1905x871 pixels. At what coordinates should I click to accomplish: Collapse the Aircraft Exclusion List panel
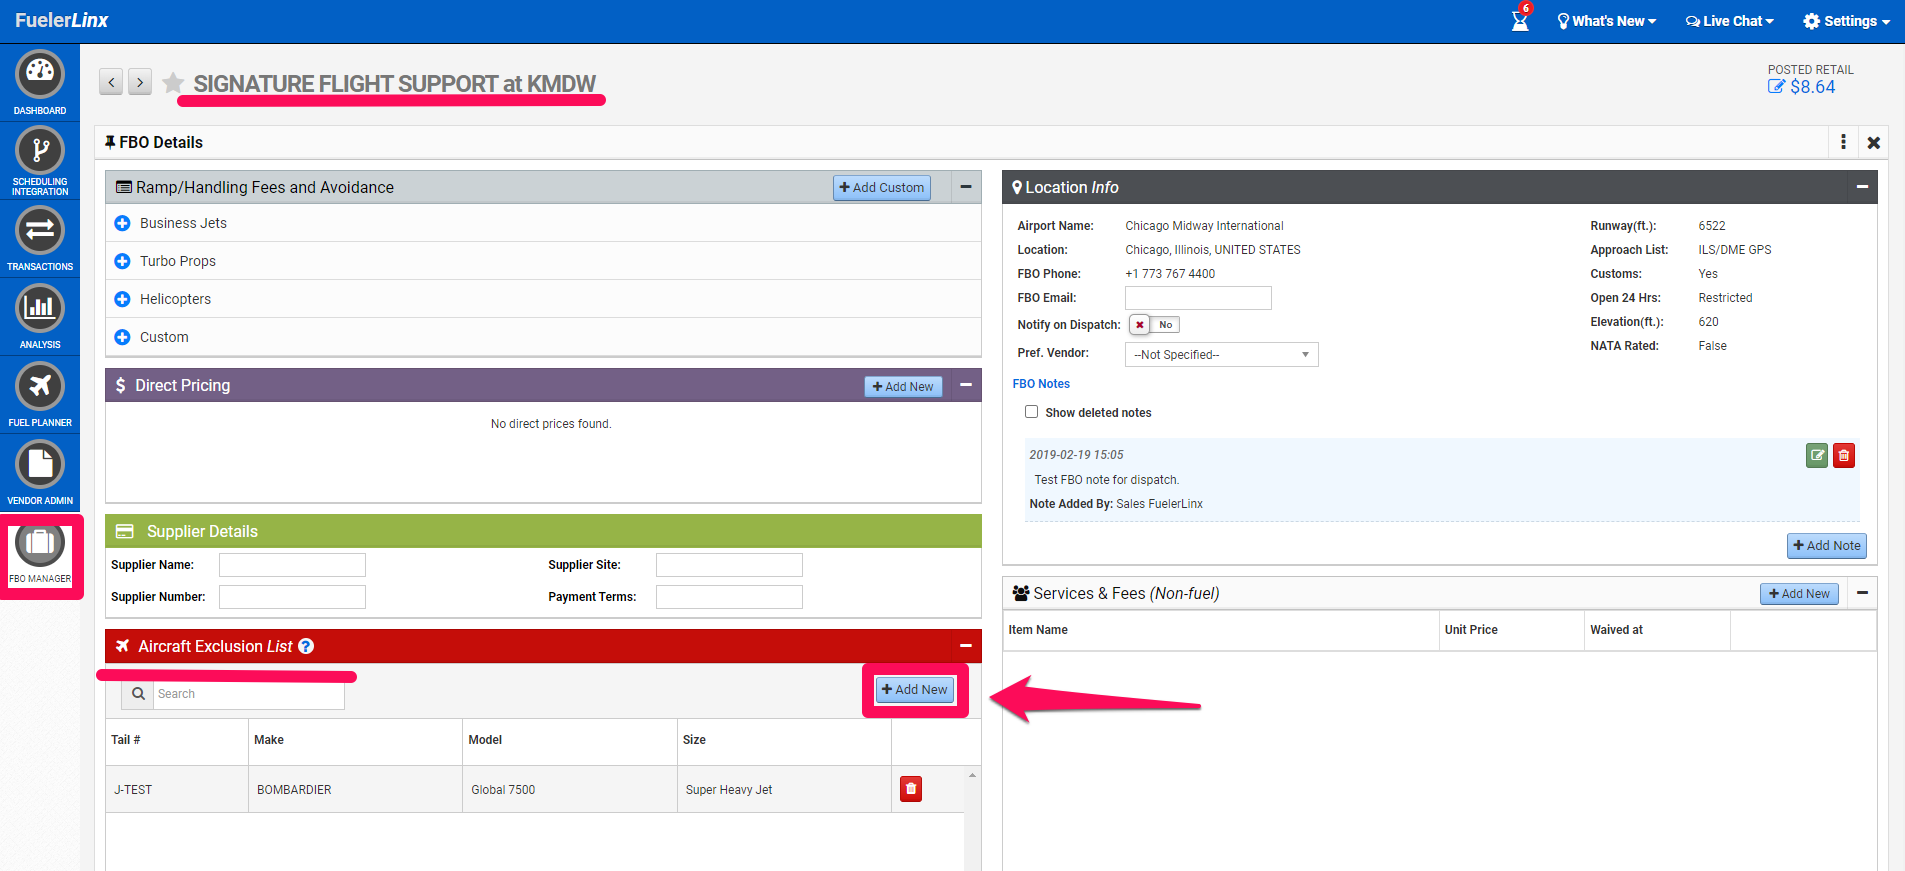[966, 646]
